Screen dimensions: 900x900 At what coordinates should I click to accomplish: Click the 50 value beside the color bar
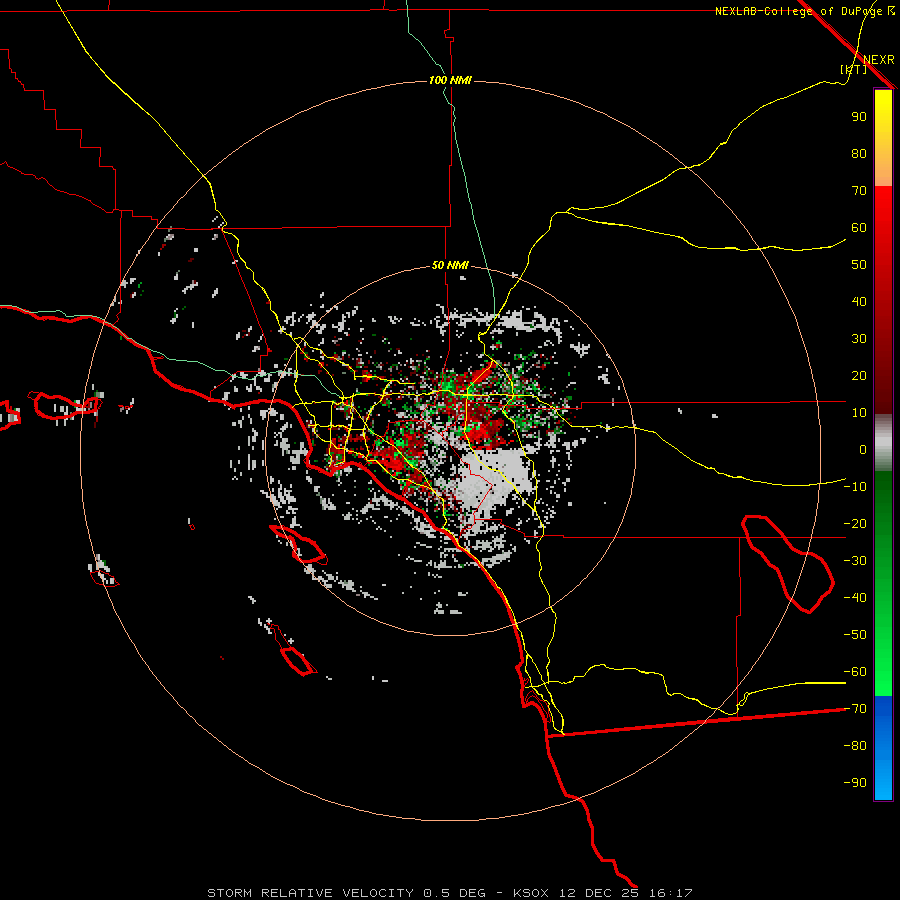pyautogui.click(x=859, y=265)
